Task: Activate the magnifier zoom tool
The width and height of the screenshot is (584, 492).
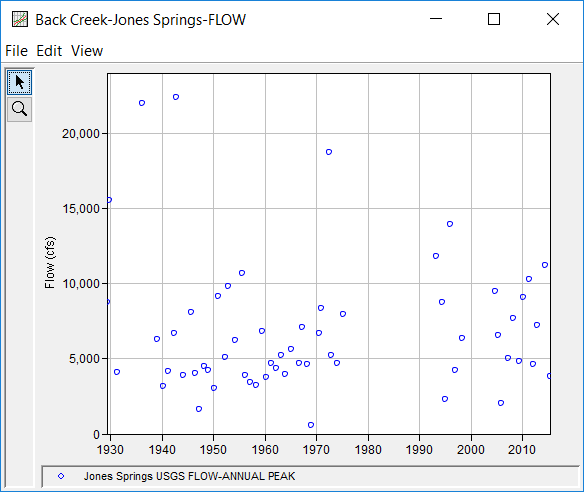Action: [x=19, y=109]
